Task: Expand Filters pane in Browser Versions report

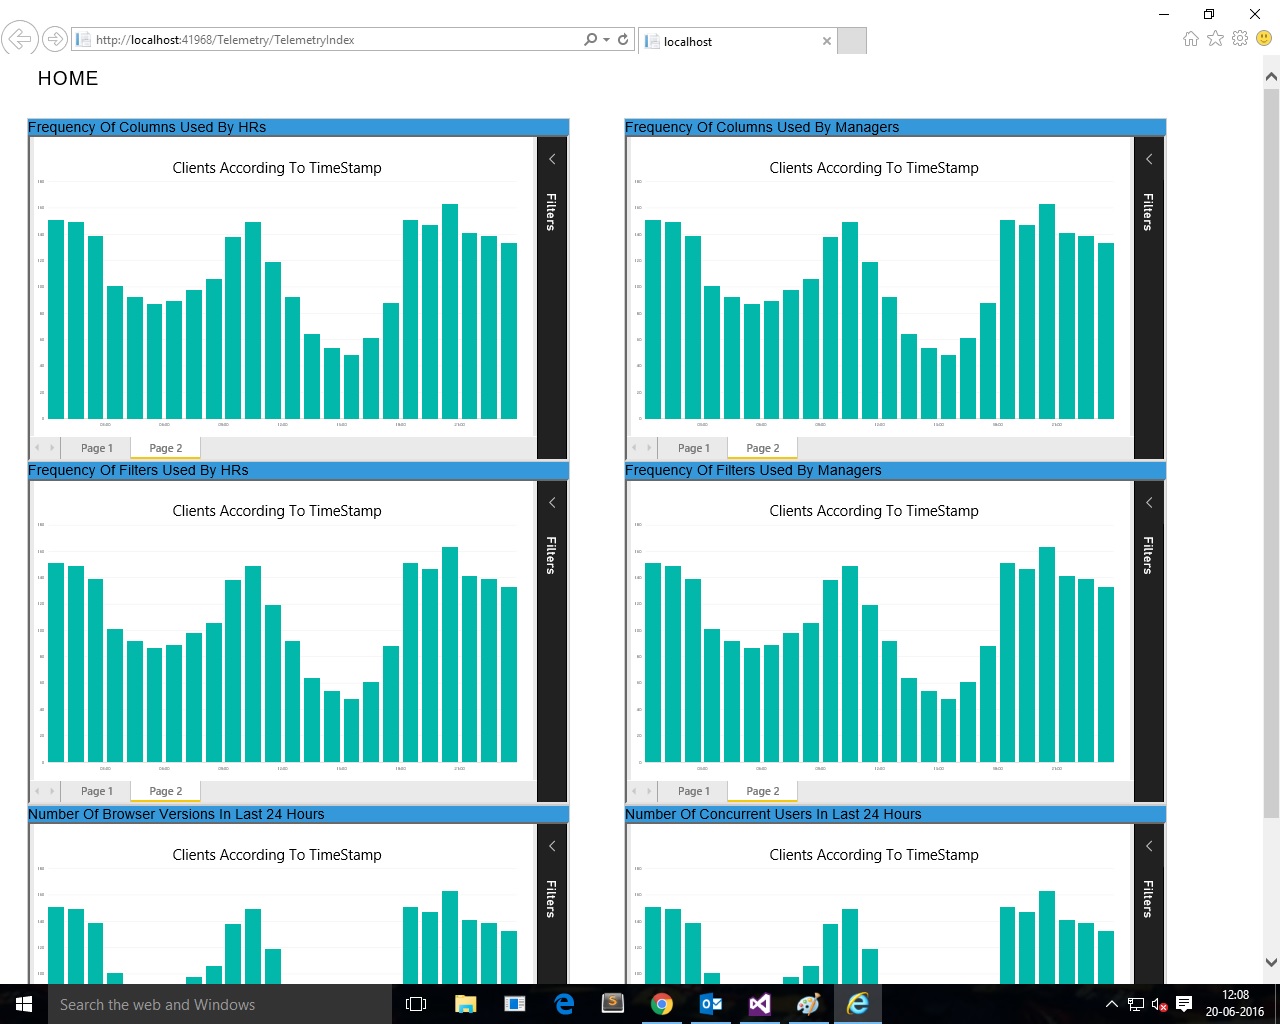Action: point(552,846)
